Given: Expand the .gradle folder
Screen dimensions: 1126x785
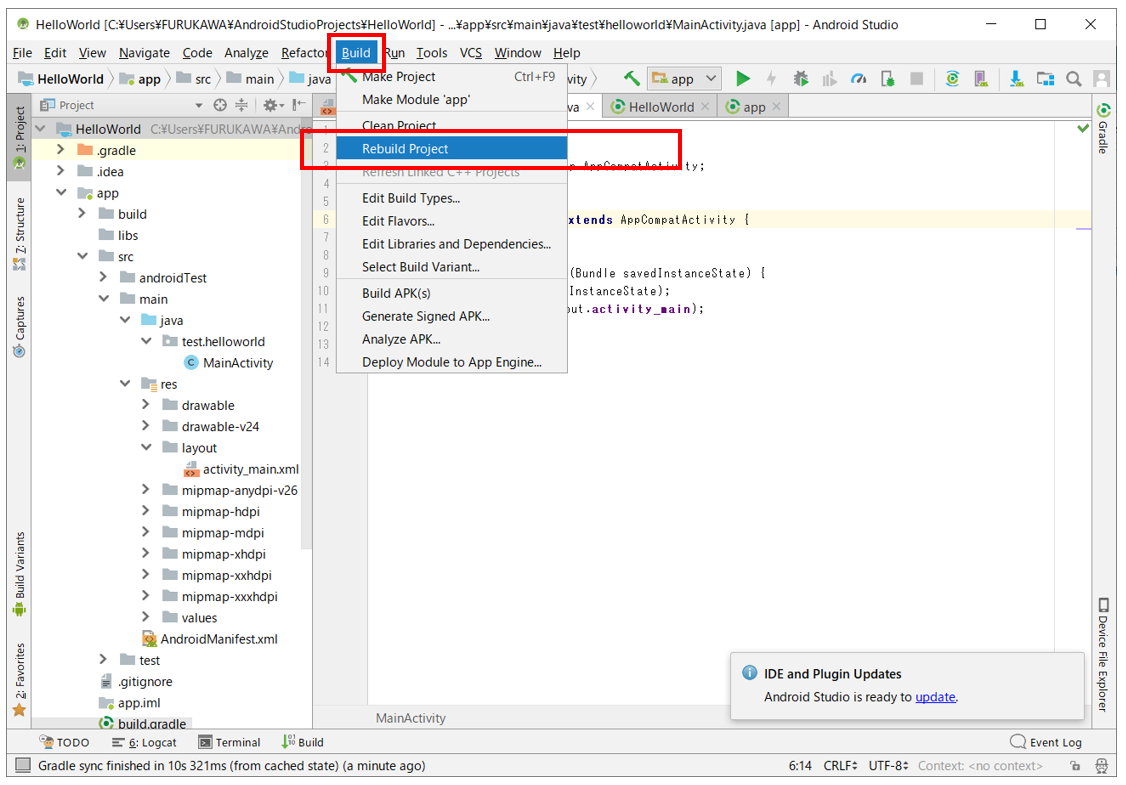Looking at the screenshot, I should pos(61,149).
